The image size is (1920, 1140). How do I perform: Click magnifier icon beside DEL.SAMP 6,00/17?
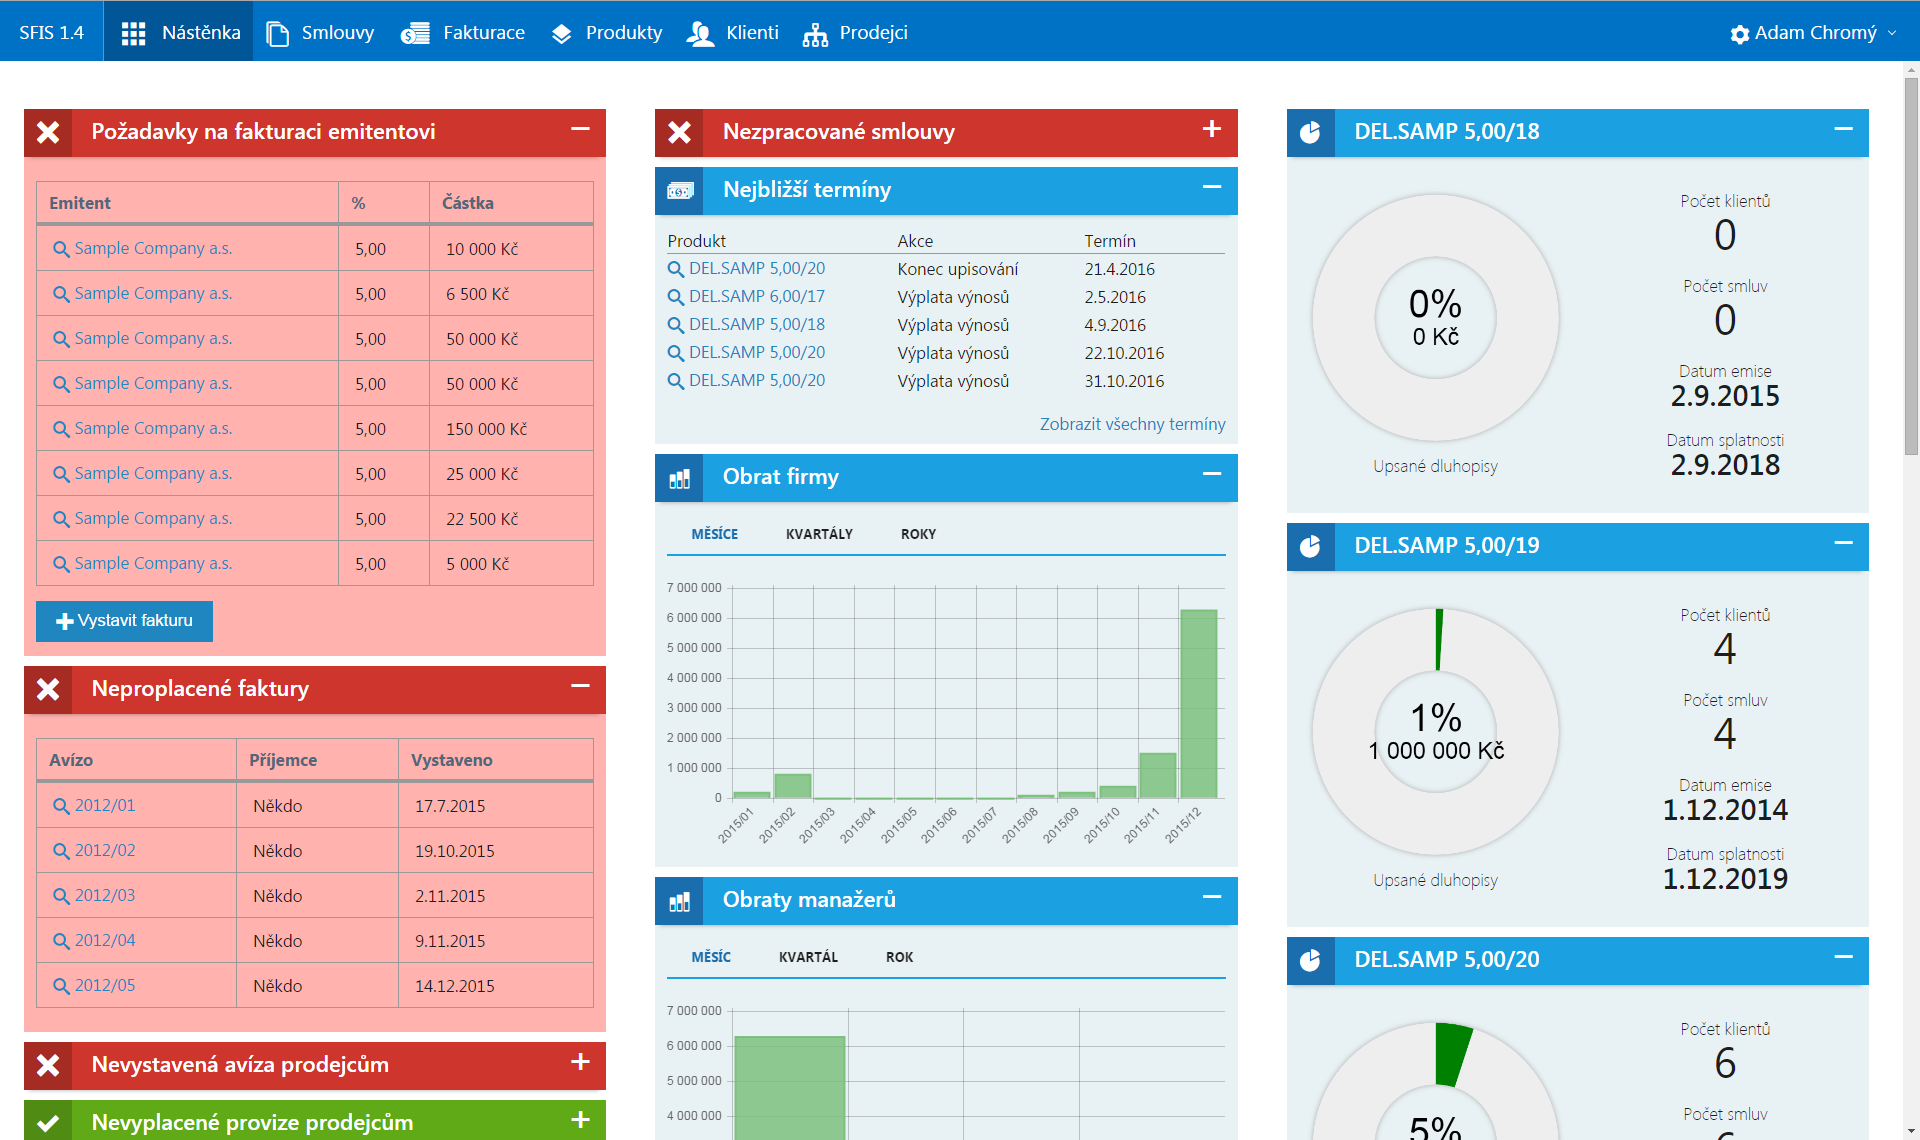(x=676, y=297)
